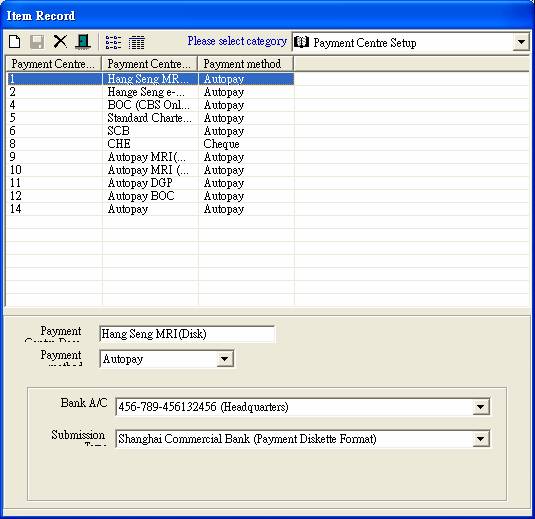
Task: Select the Autopay BOC row
Action: (150, 196)
